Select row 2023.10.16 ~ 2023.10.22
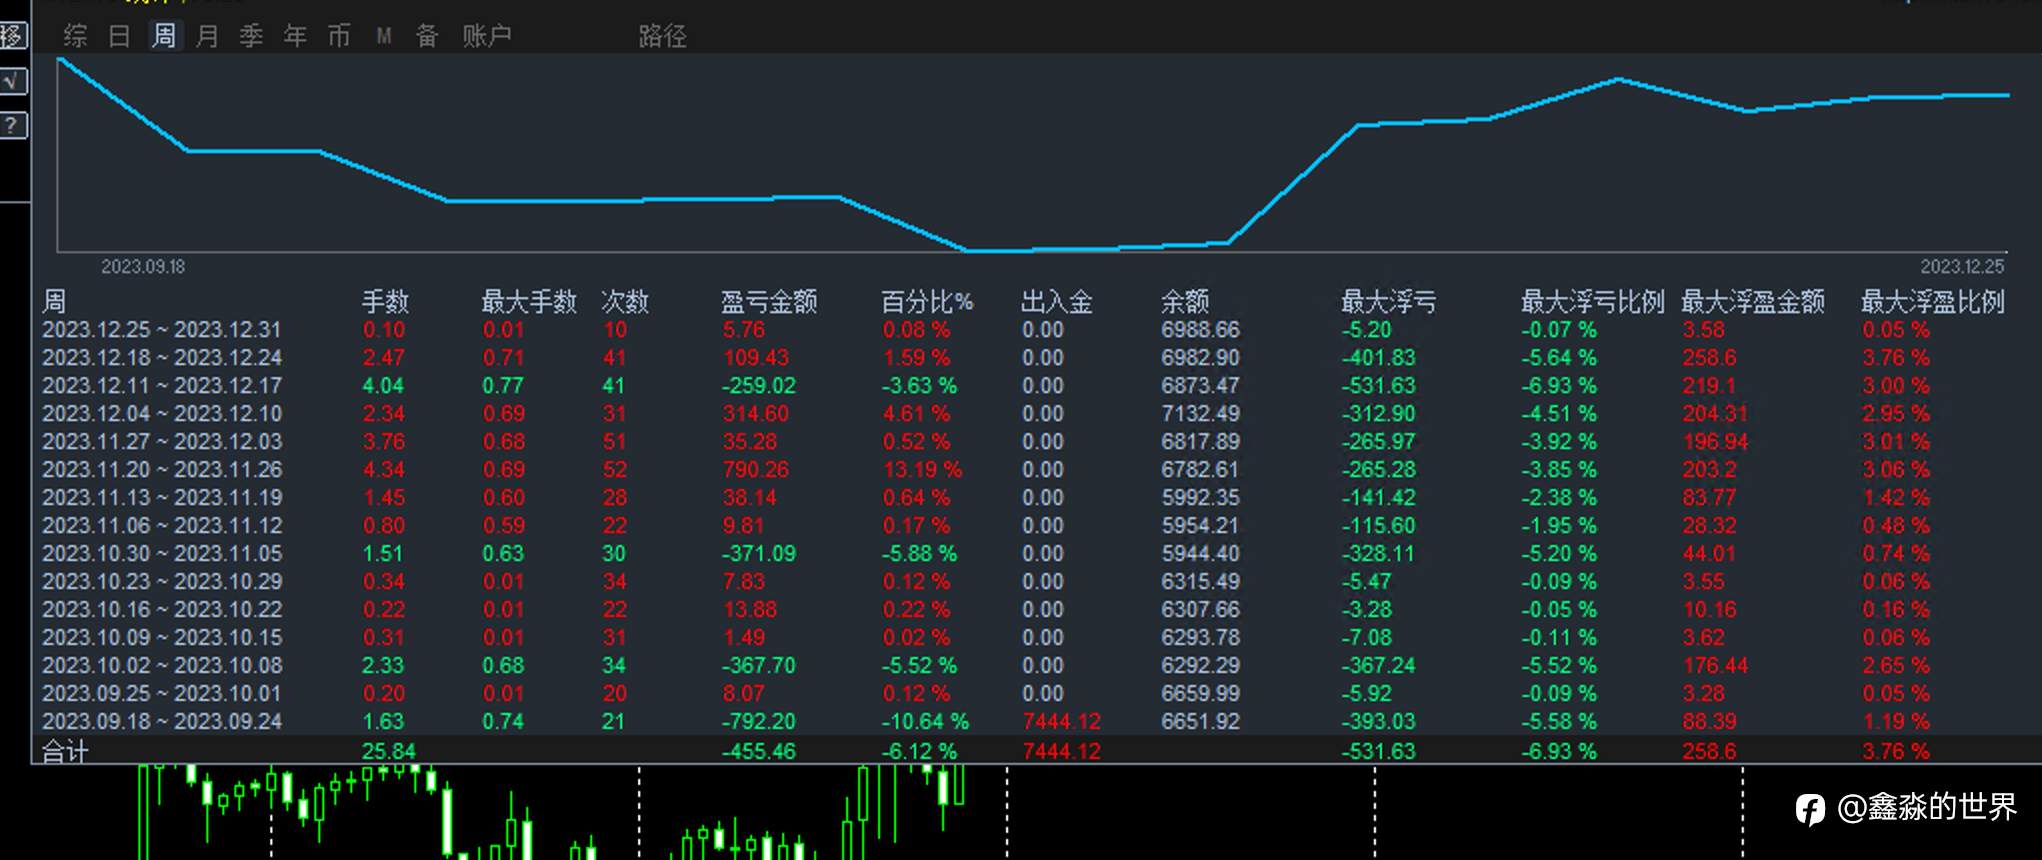Image resolution: width=2042 pixels, height=860 pixels. 1036,610
